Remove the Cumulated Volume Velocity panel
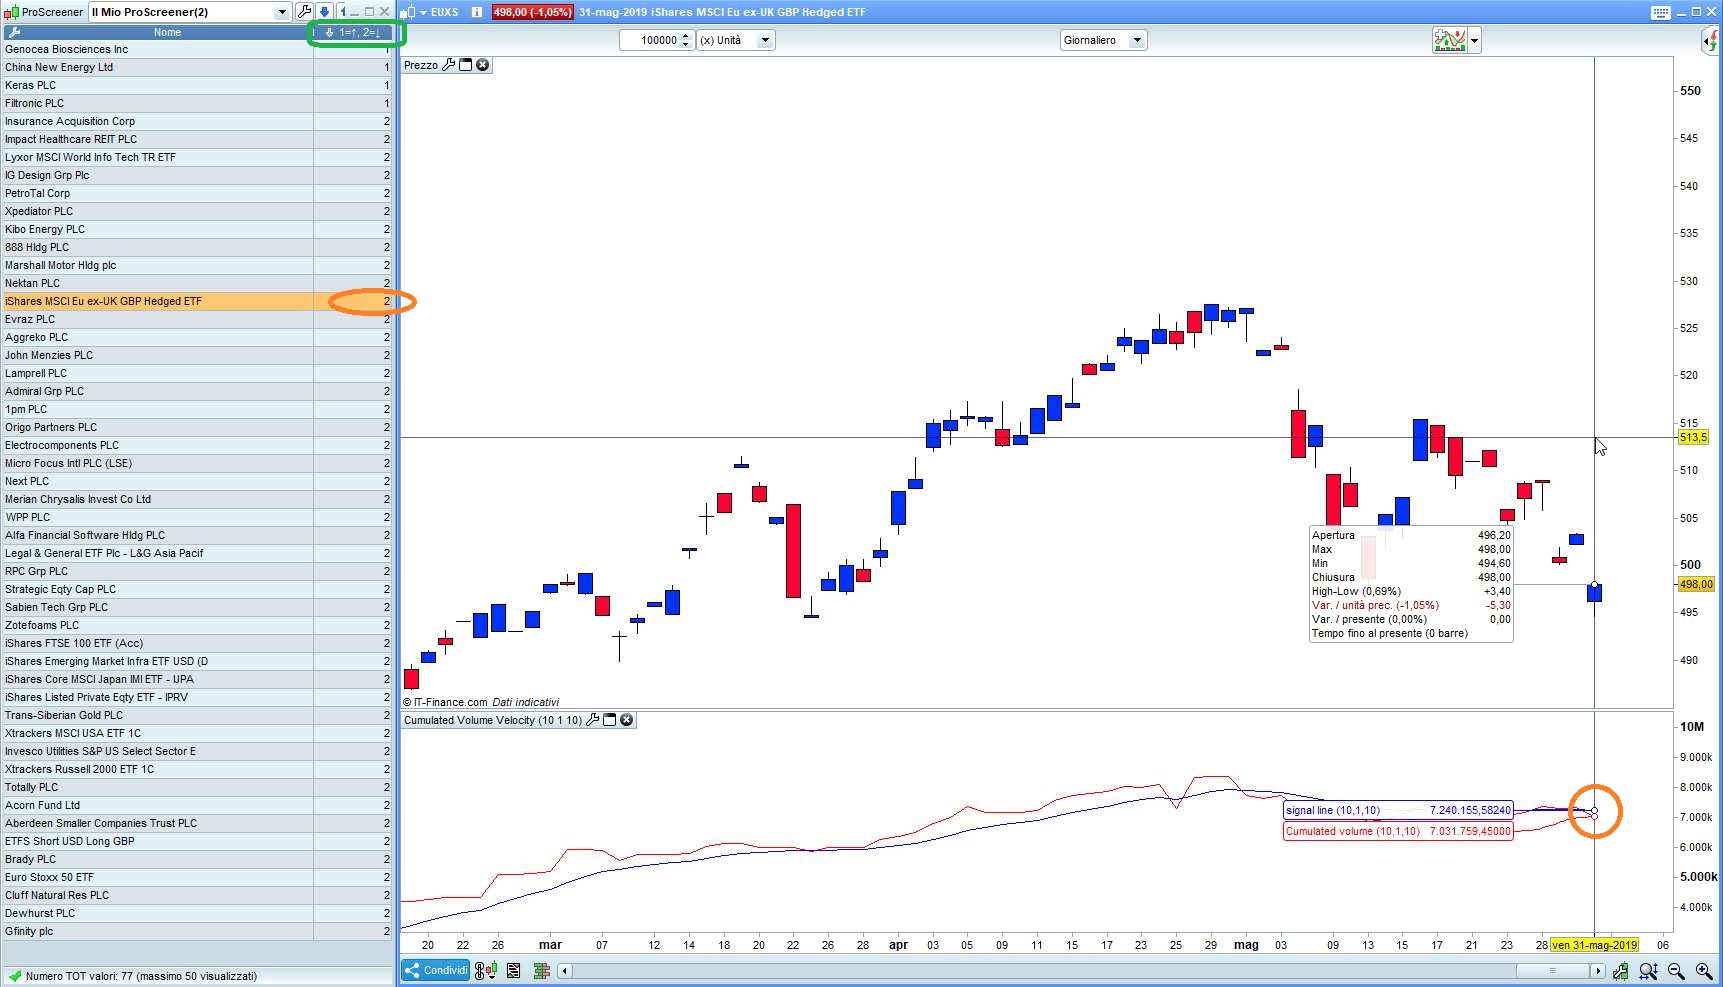 click(627, 720)
